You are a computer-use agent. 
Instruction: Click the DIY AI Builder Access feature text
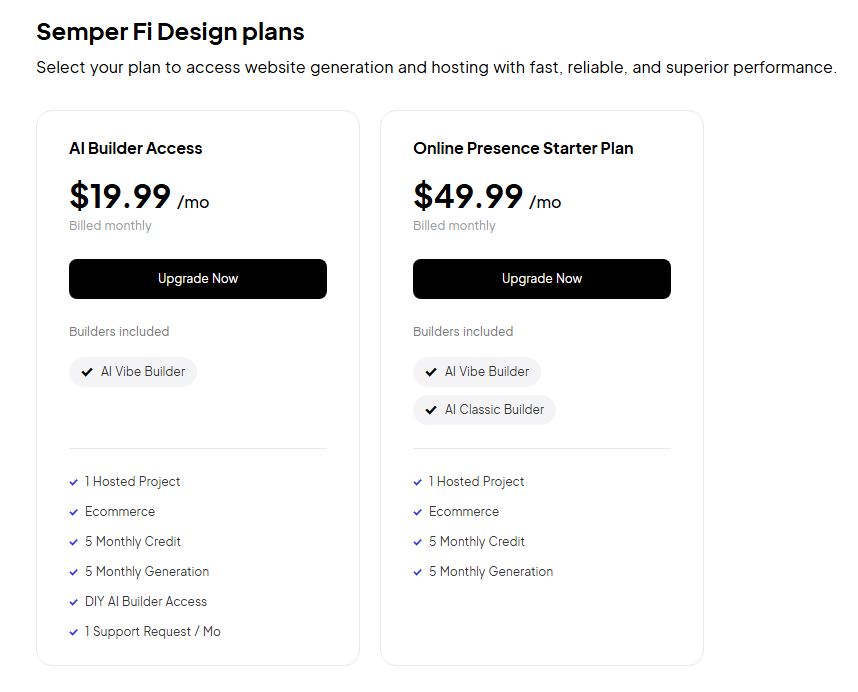[x=146, y=602]
